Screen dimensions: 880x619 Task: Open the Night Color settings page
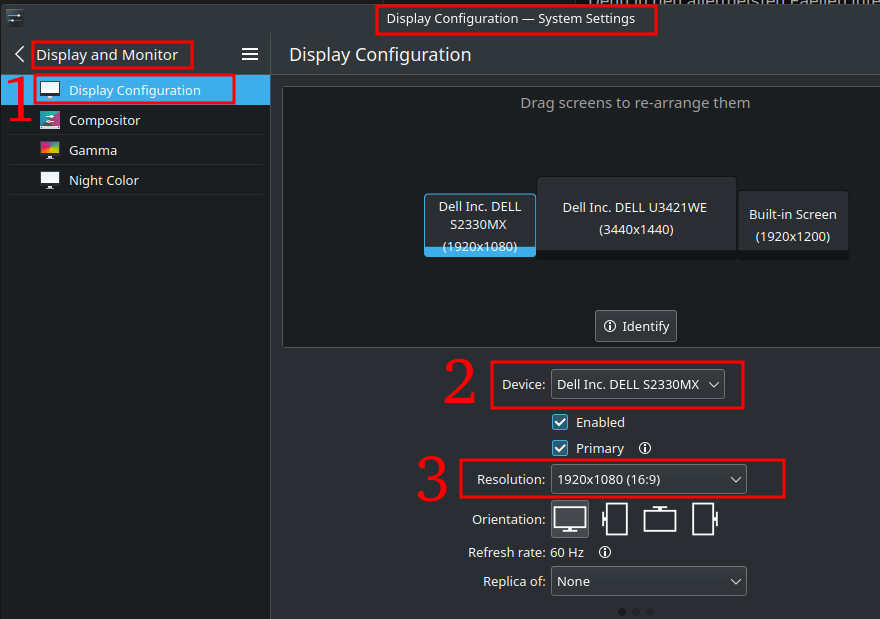pyautogui.click(x=135, y=180)
